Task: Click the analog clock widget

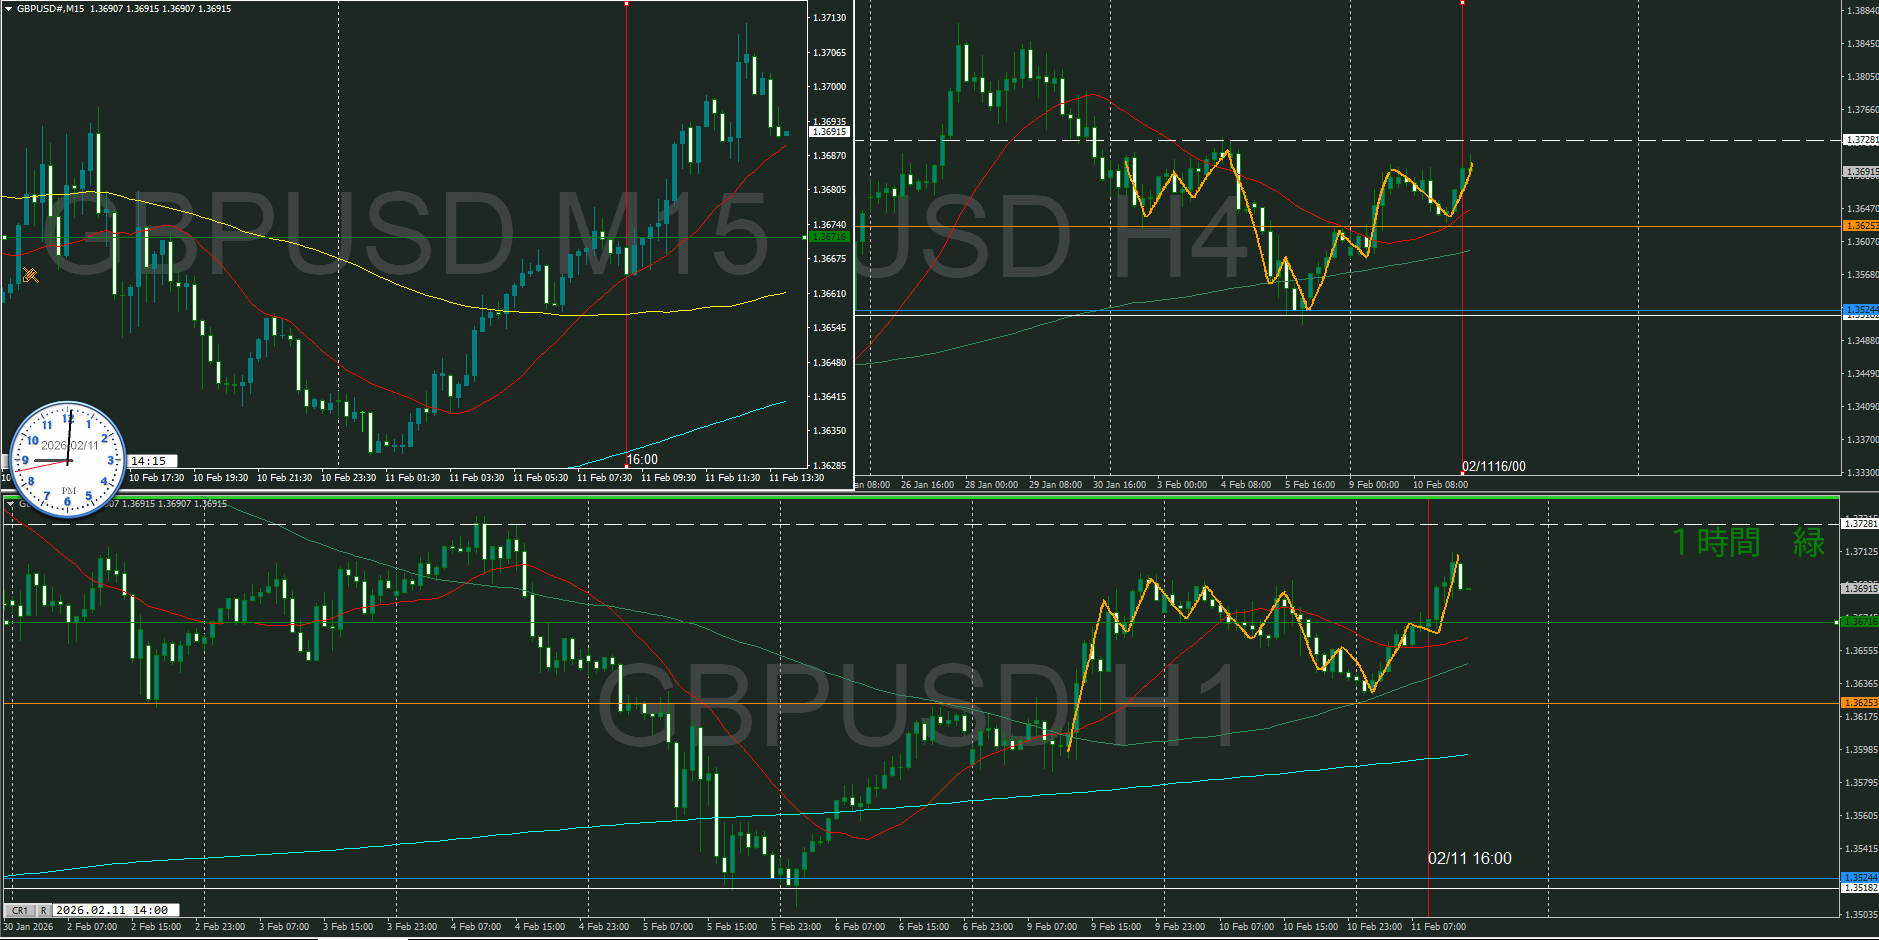Action: point(67,460)
